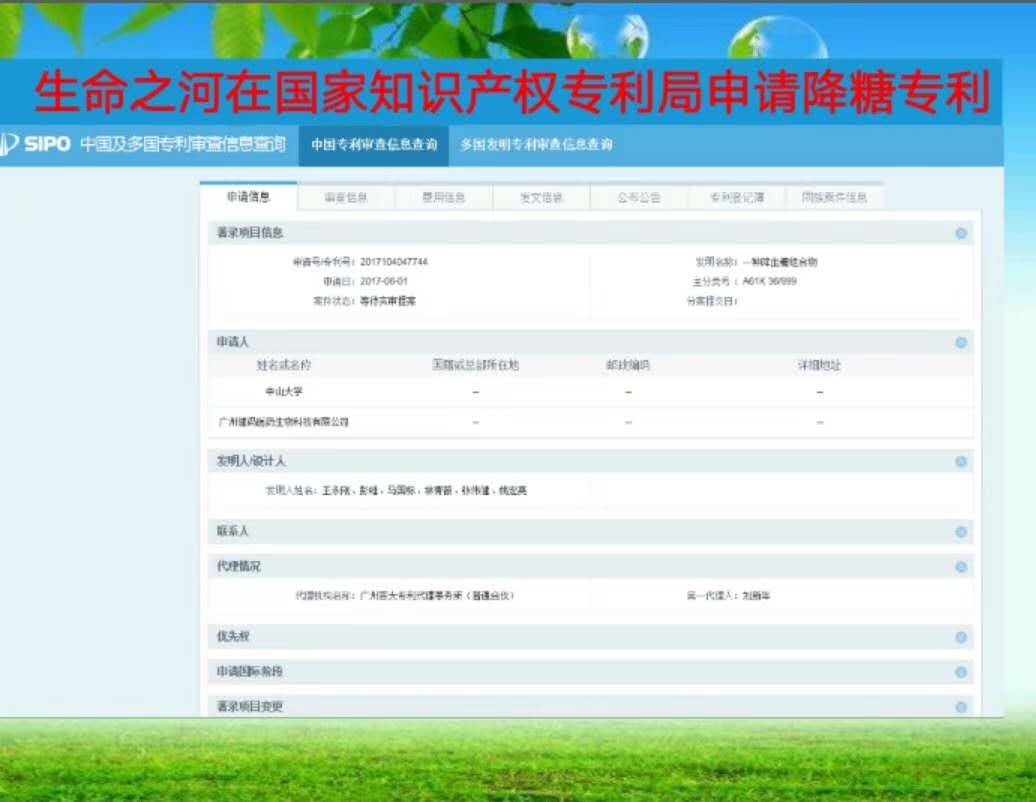Select the 申请信息 tab
Viewport: 1036px width, 802px height.
pyautogui.click(x=248, y=197)
